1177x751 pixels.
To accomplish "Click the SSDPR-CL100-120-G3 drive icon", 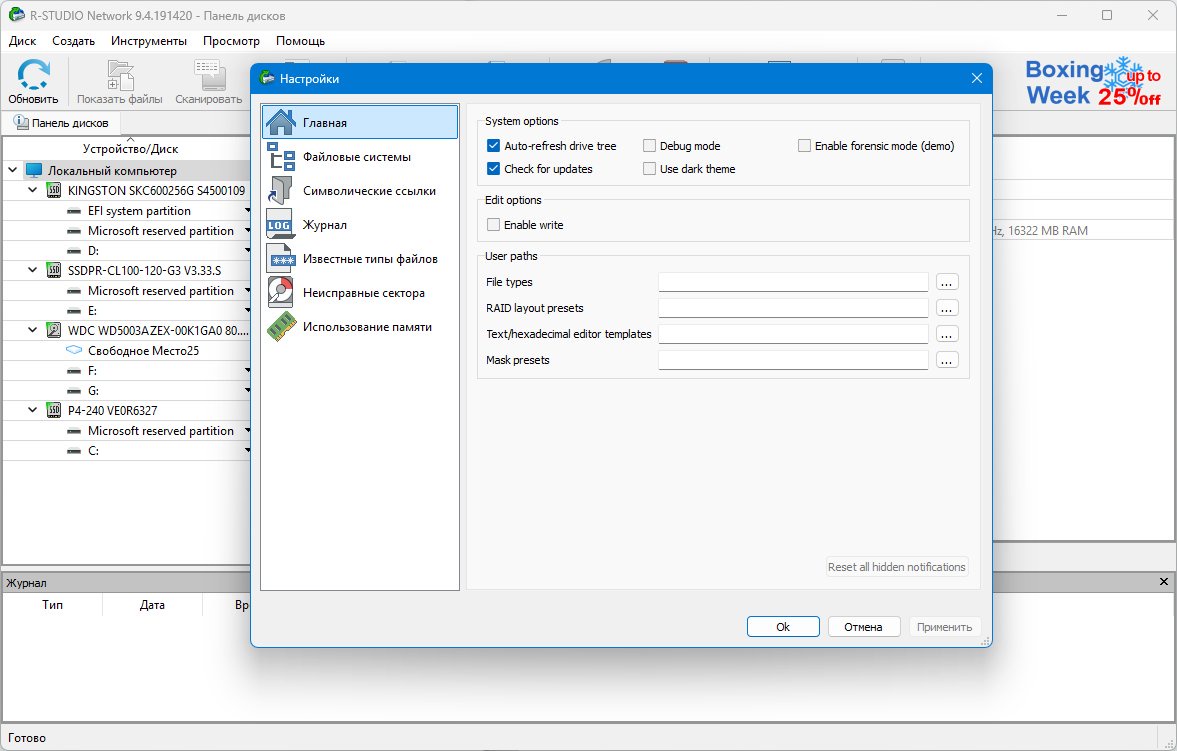I will coord(54,270).
